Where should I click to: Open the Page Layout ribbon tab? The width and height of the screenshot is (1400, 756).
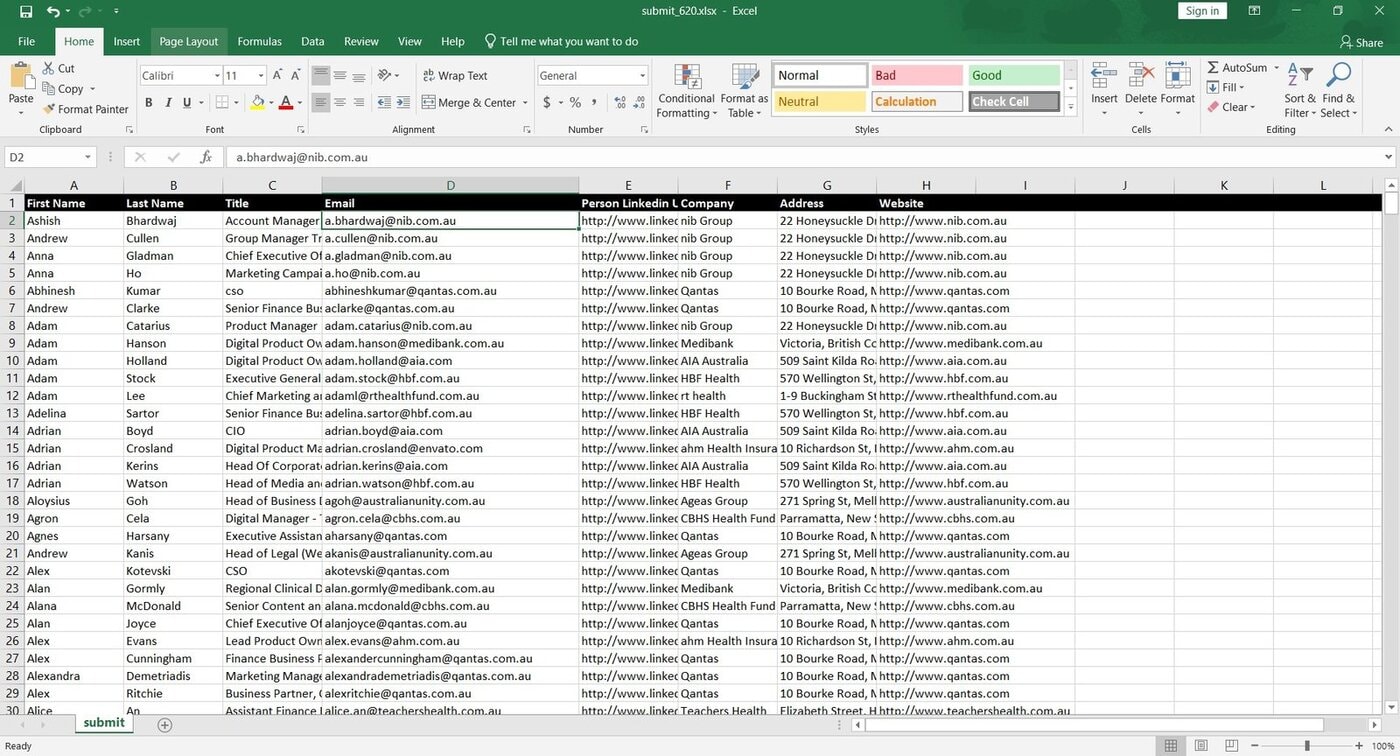click(188, 41)
